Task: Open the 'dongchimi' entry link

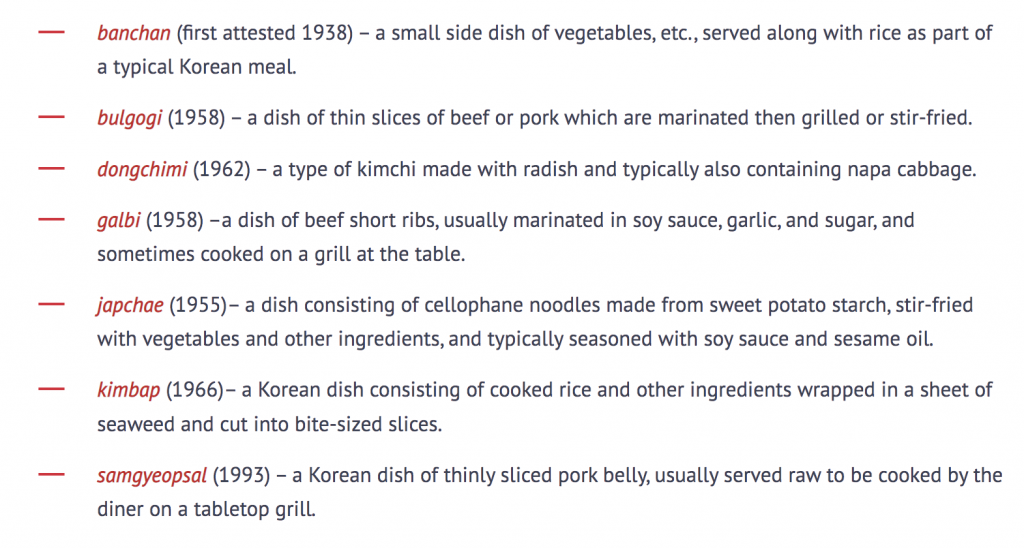Action: pos(142,170)
